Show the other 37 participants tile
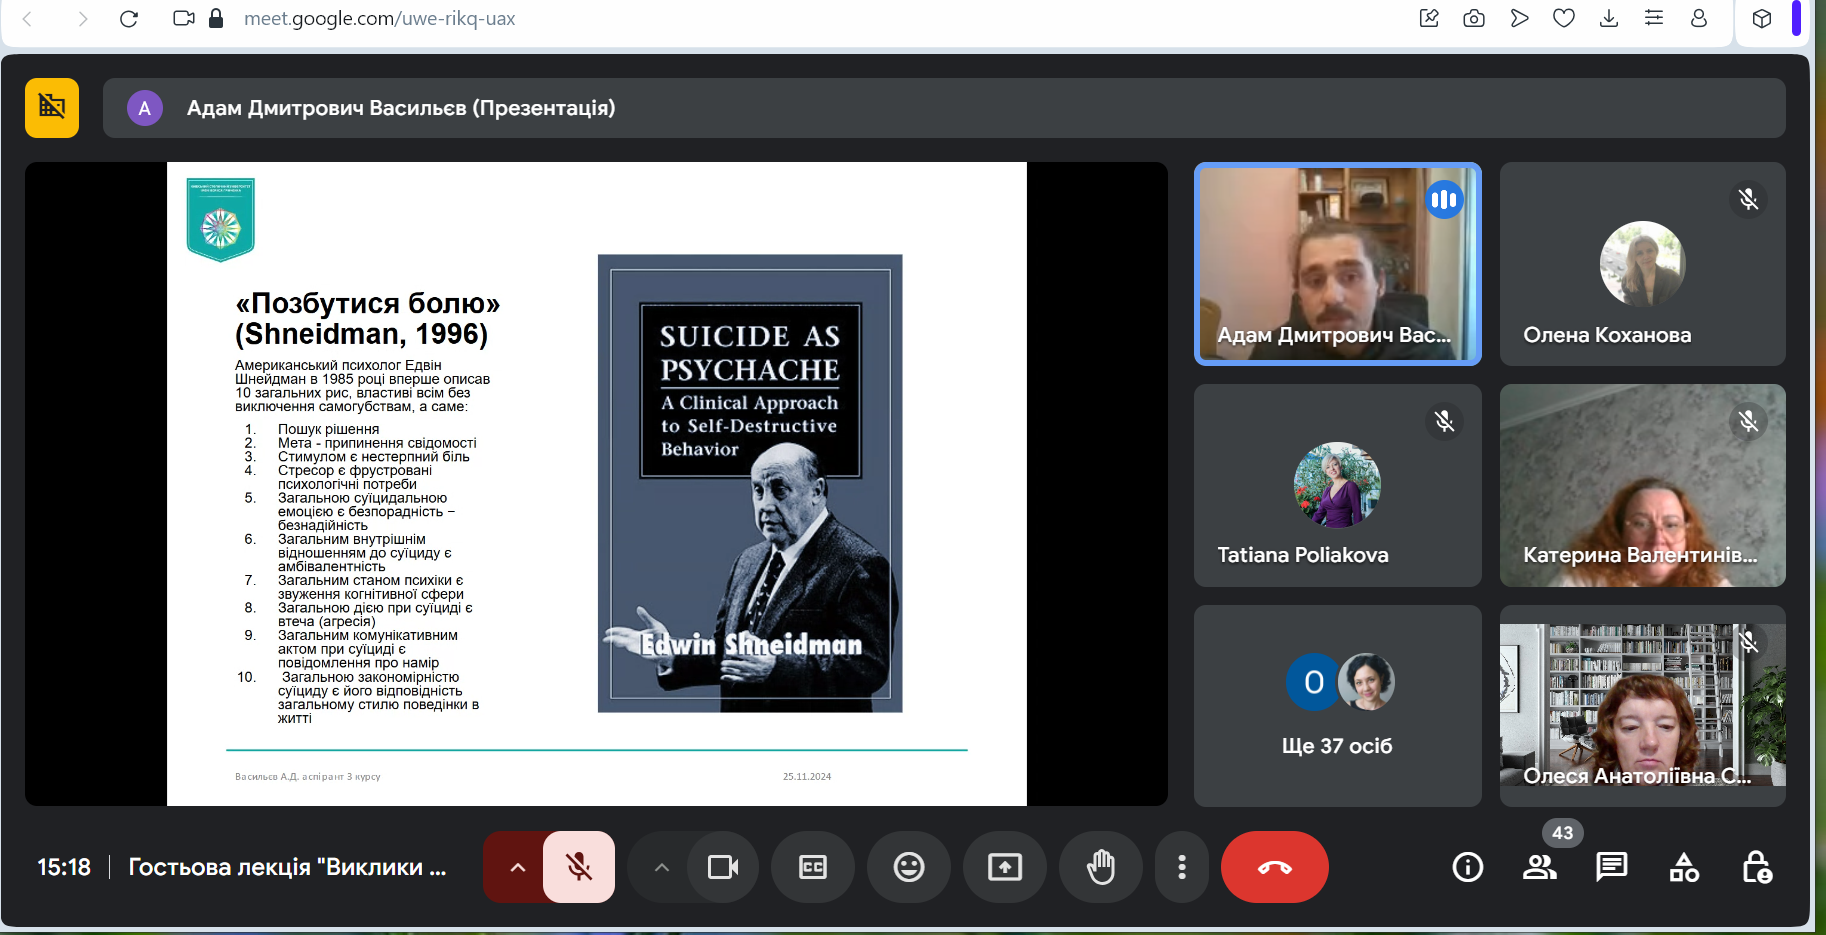 1337,705
